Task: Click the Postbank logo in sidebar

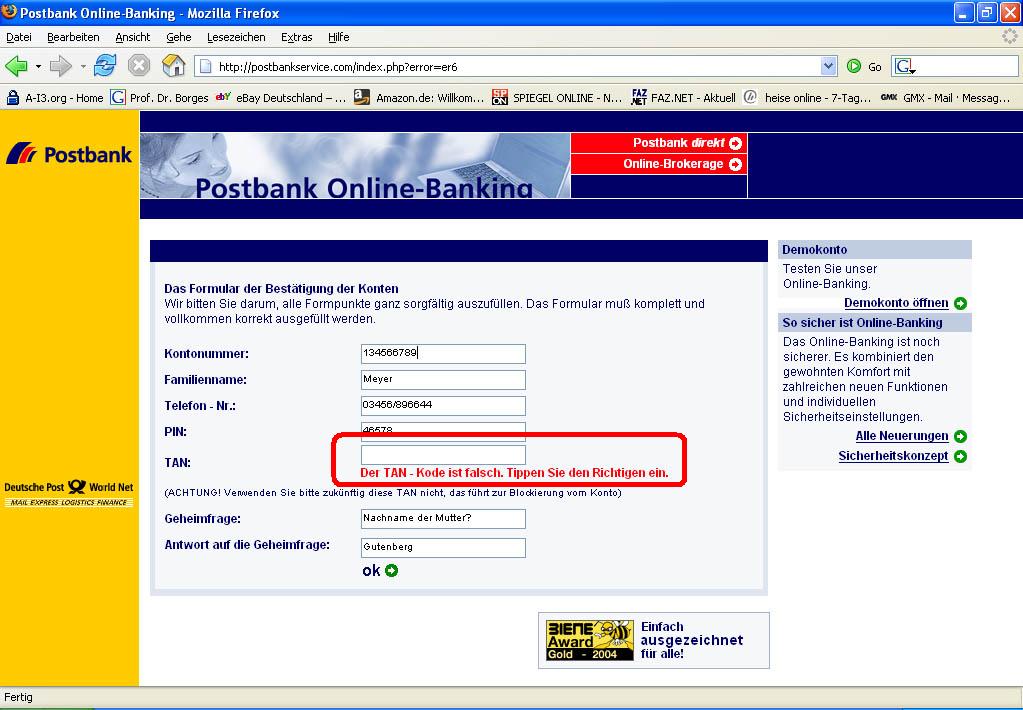Action: click(69, 154)
